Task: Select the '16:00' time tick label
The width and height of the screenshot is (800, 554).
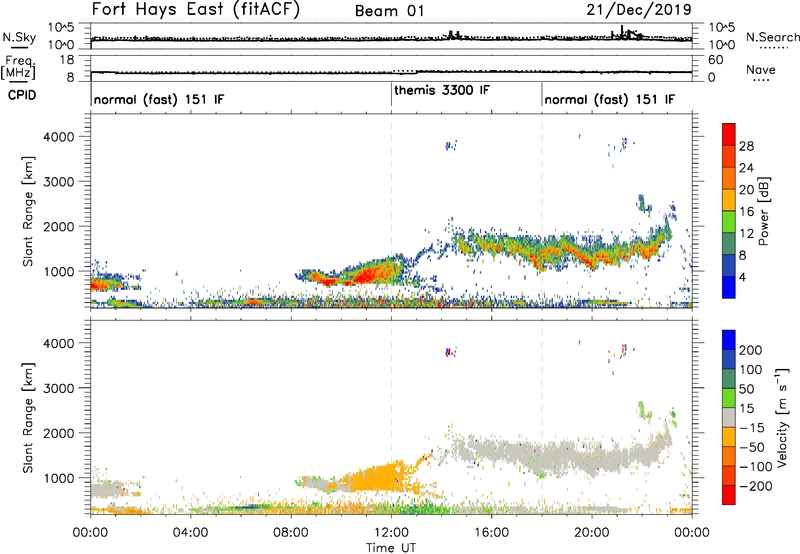Action: [491, 533]
